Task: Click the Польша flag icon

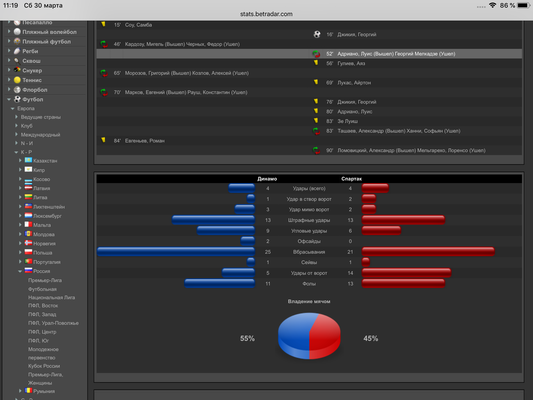Action: point(28,252)
